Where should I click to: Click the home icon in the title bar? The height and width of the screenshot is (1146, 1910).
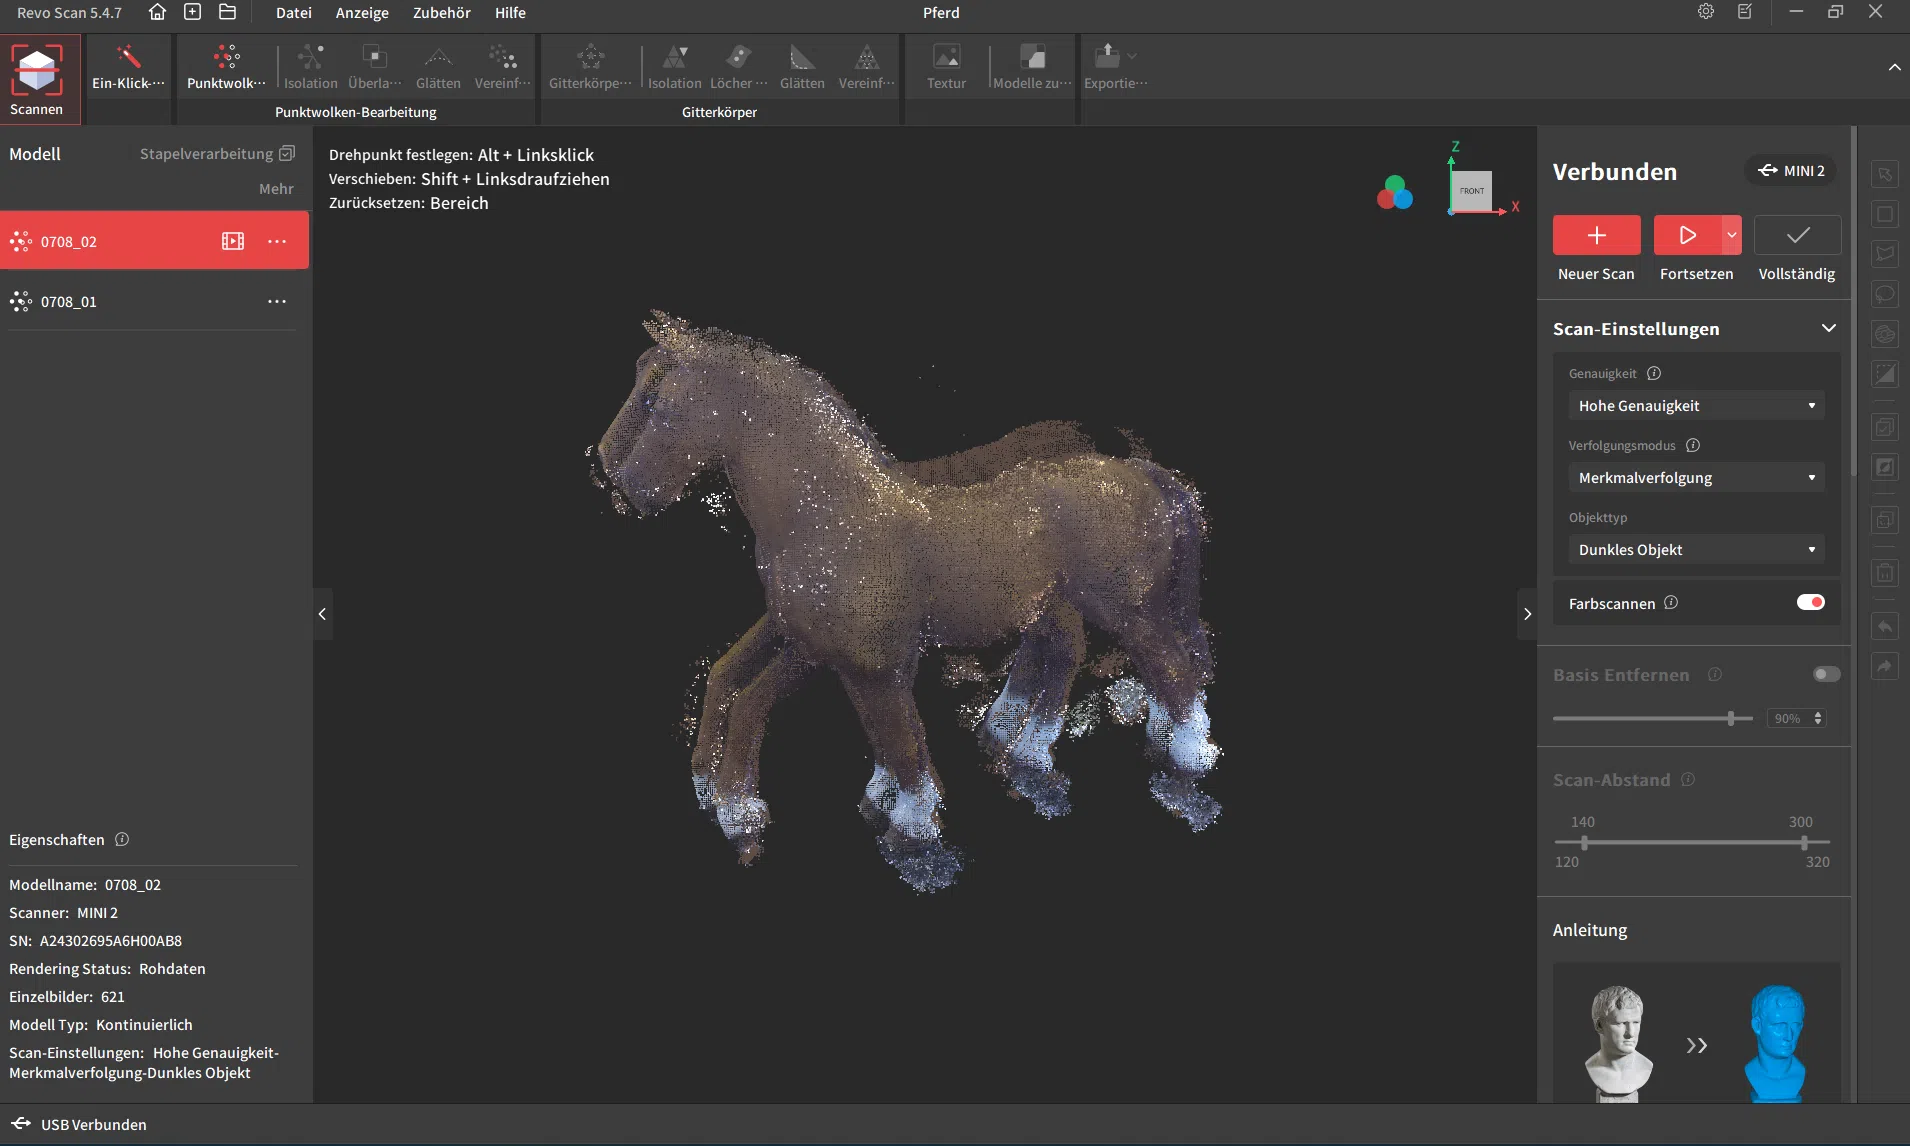(x=157, y=13)
